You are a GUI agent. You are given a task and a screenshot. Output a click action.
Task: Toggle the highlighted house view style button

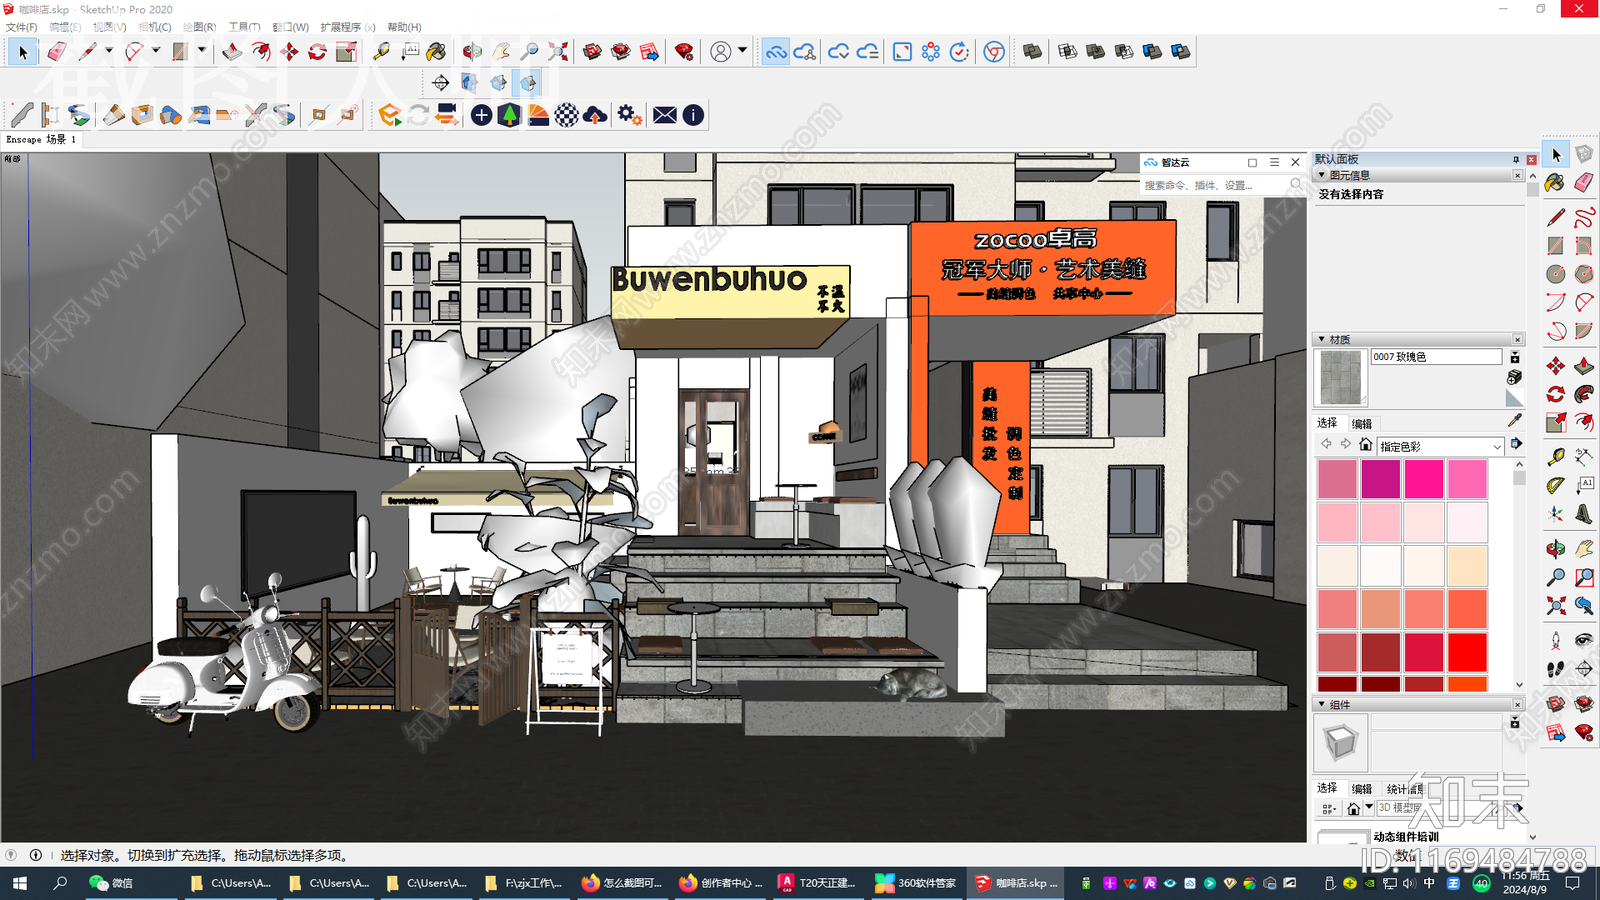coord(529,82)
